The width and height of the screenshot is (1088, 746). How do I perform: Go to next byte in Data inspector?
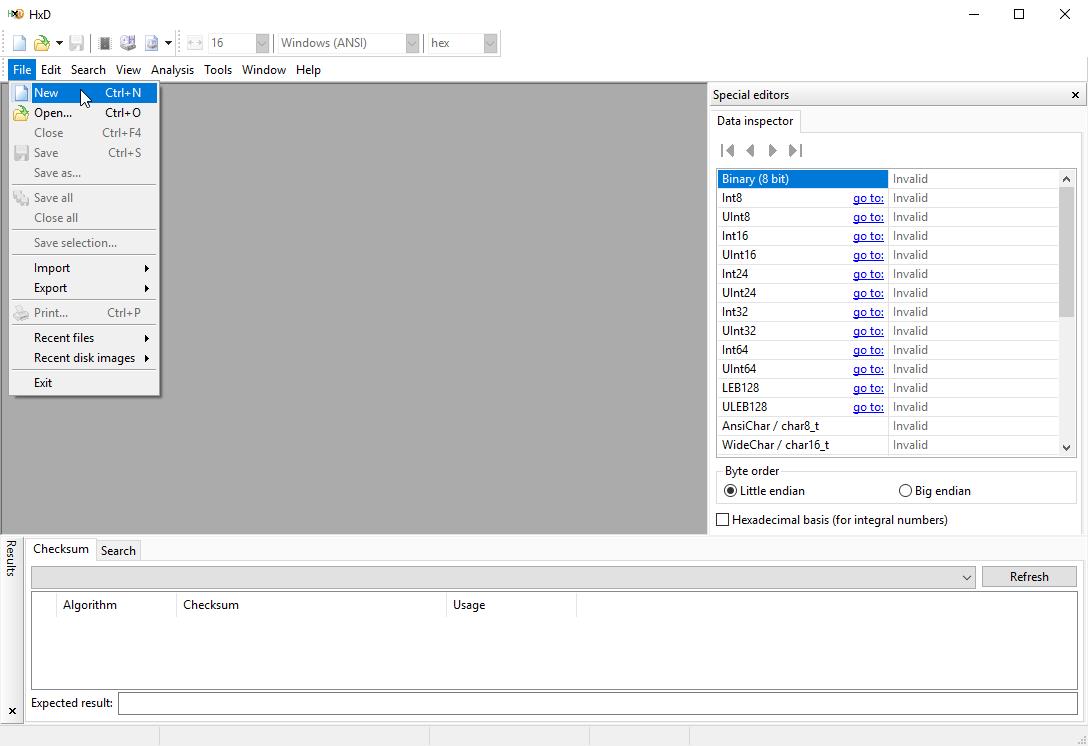772,150
